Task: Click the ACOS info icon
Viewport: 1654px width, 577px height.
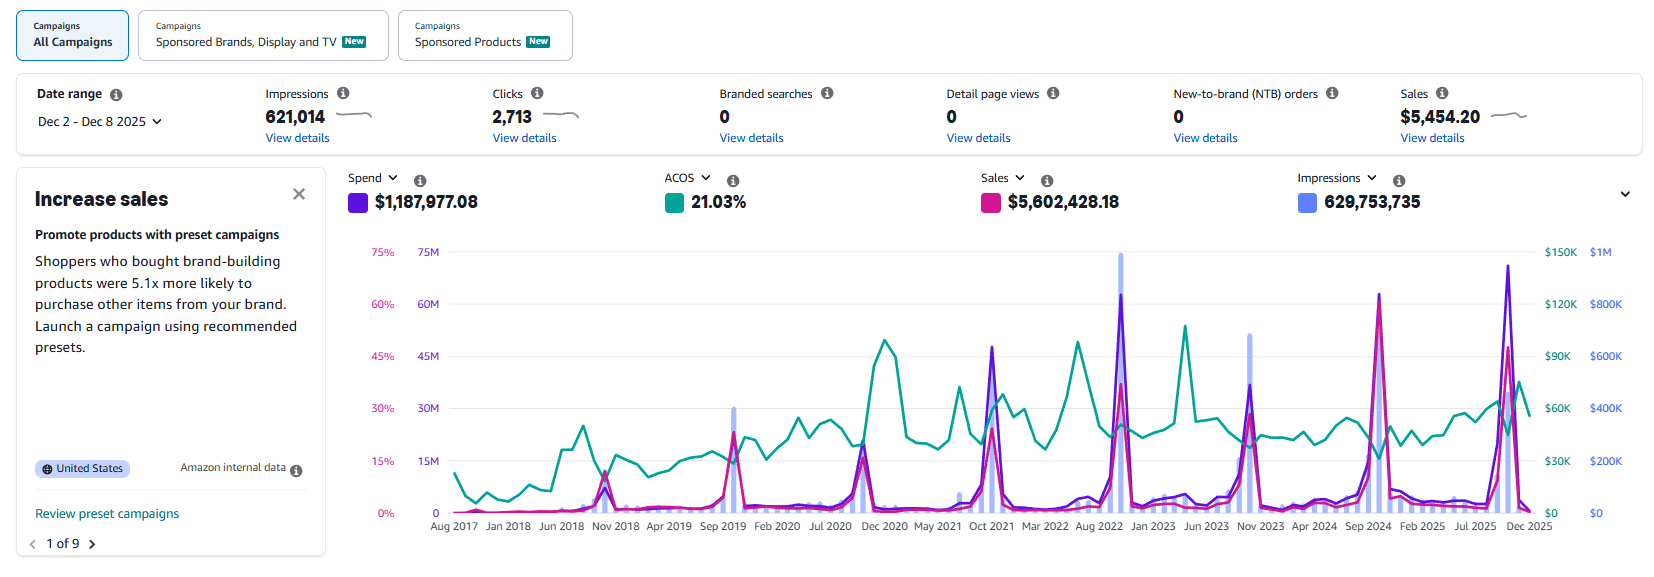Action: pos(733,181)
